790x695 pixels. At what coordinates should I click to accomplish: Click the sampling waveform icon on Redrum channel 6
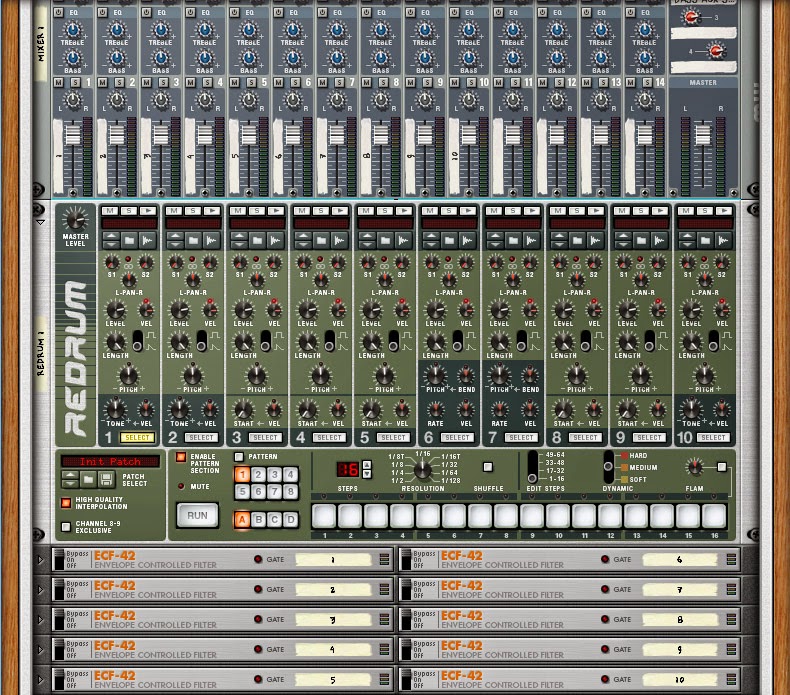[468, 240]
